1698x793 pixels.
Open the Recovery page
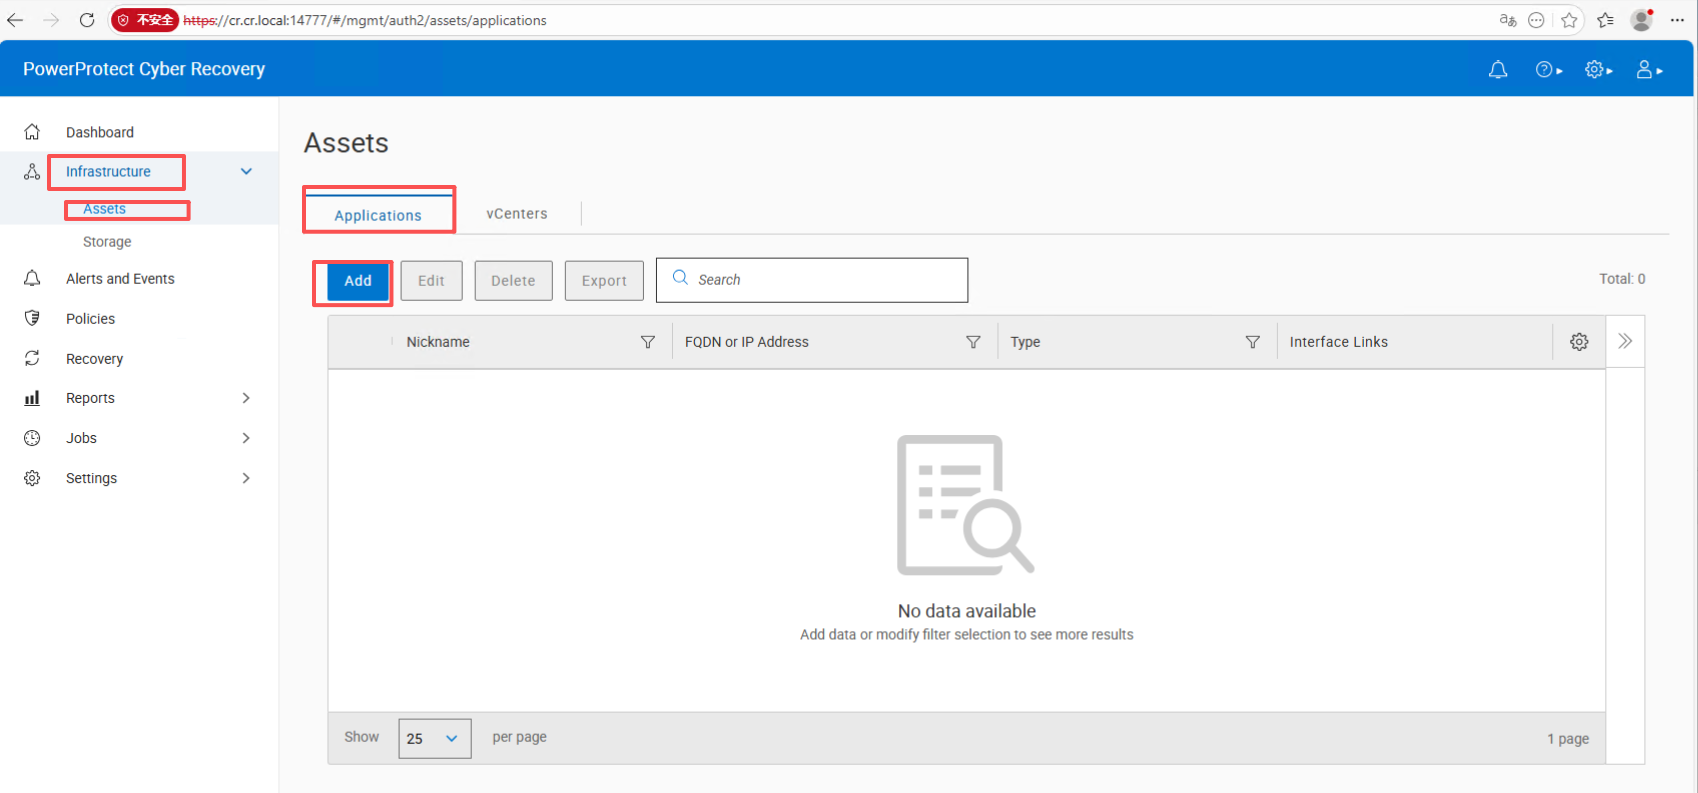point(94,359)
